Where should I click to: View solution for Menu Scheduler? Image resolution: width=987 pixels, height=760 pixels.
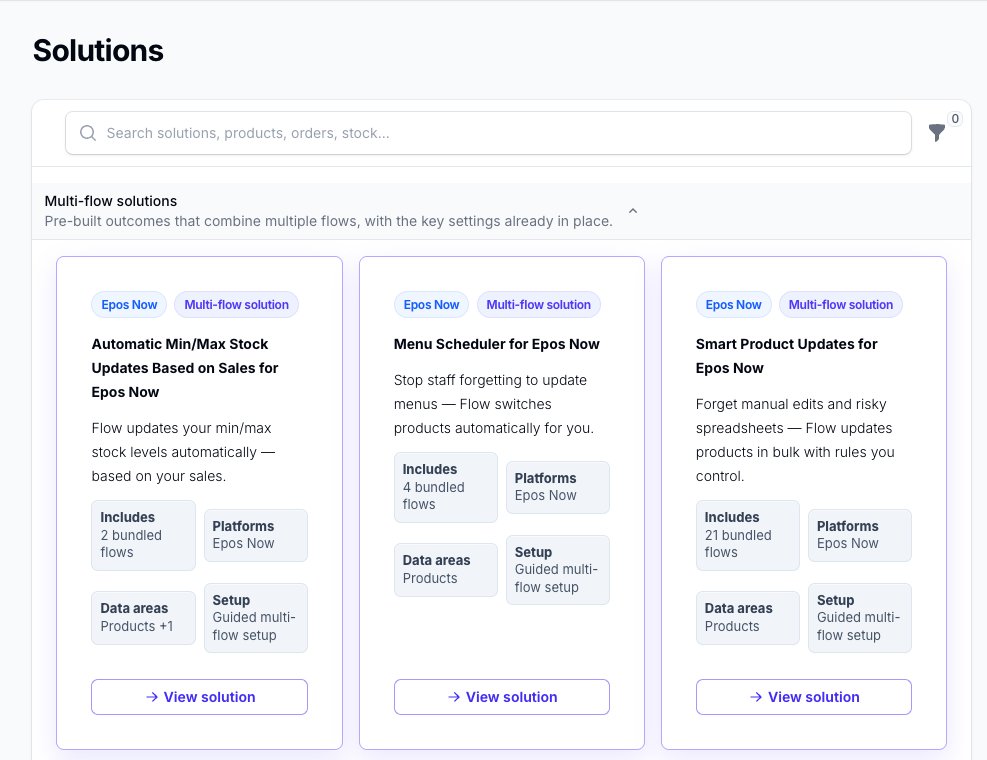click(502, 697)
